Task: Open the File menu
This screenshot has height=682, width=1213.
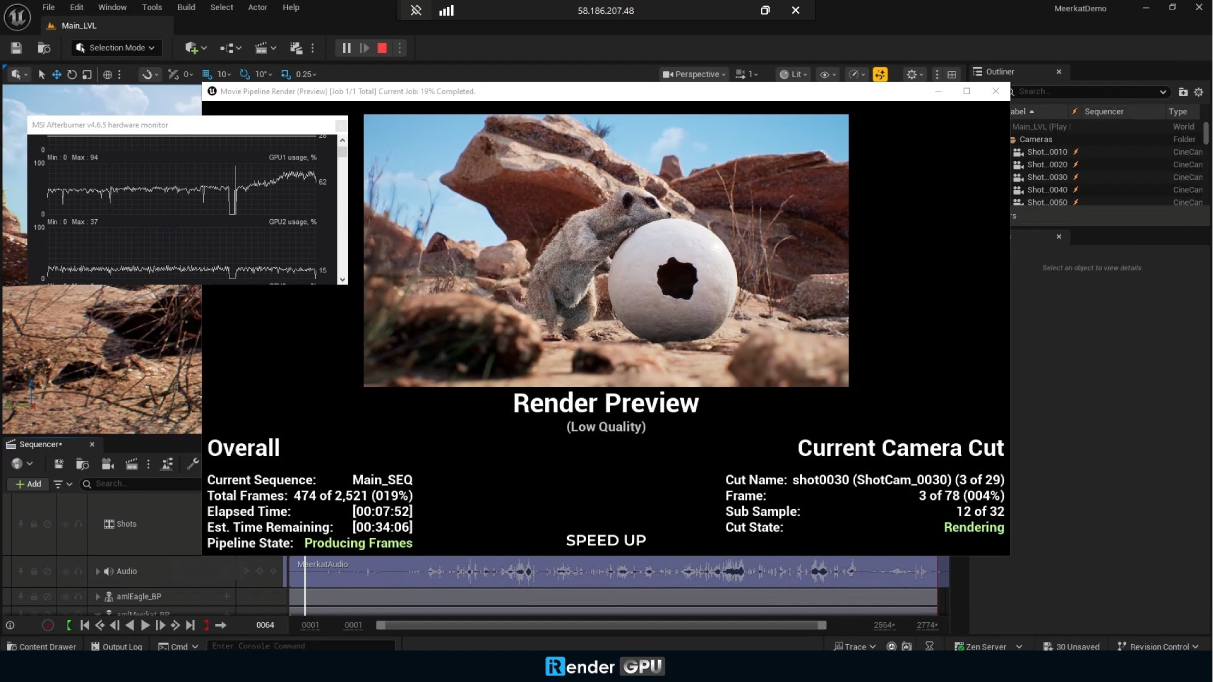Action: click(49, 7)
